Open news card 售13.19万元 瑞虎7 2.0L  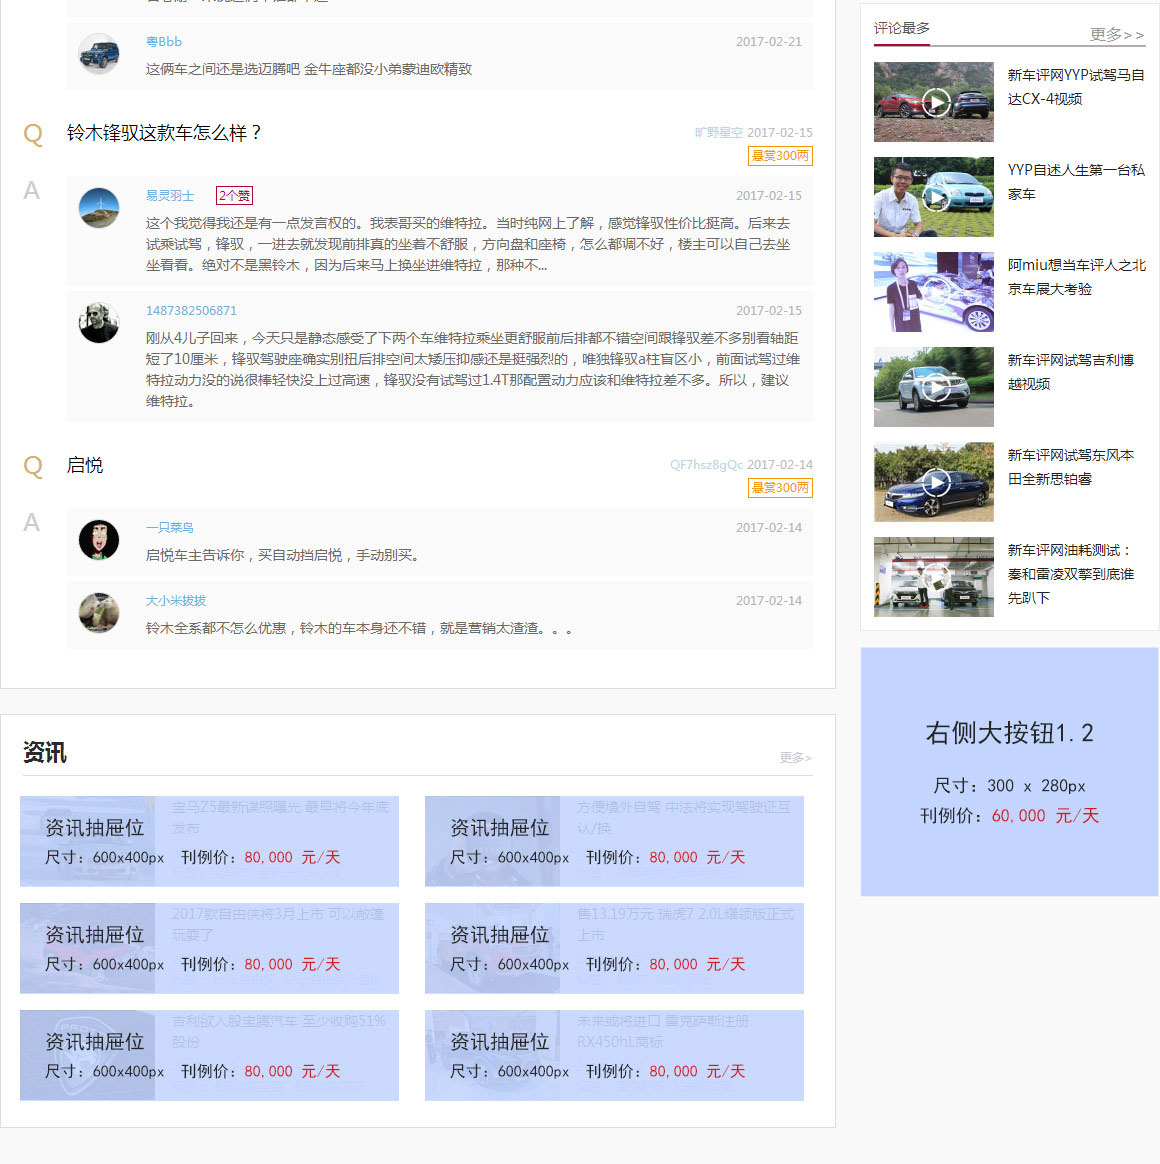pos(615,948)
